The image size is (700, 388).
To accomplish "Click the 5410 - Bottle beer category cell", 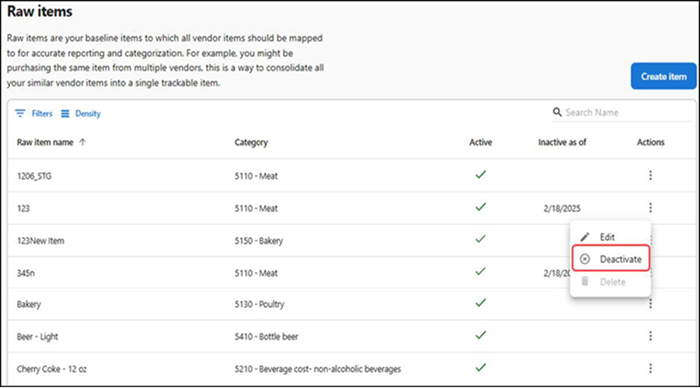I will (267, 337).
